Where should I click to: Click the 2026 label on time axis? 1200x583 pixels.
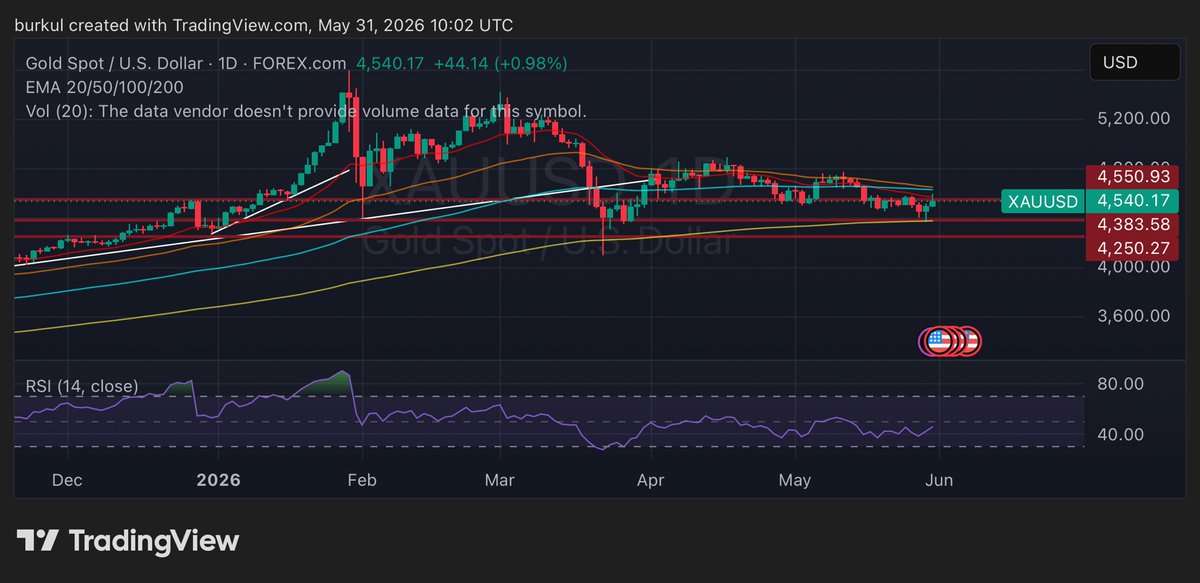tap(219, 480)
